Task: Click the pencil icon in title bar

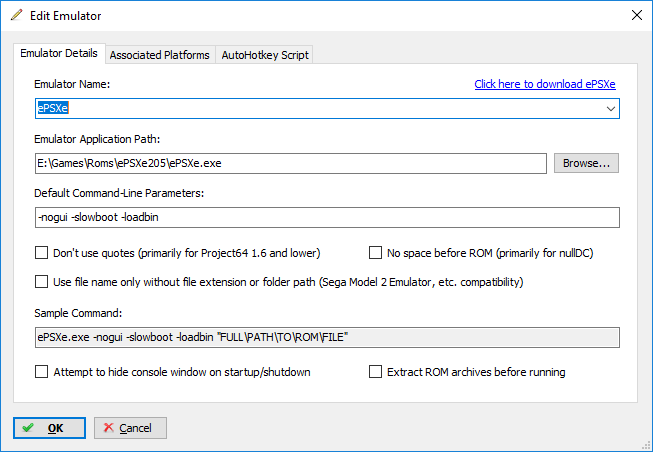Action: pyautogui.click(x=17, y=15)
